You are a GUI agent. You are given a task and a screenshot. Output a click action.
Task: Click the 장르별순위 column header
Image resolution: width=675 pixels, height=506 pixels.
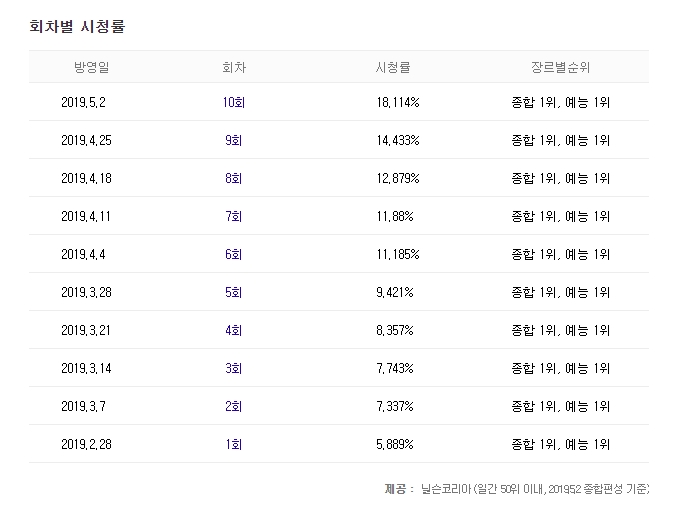click(560, 67)
